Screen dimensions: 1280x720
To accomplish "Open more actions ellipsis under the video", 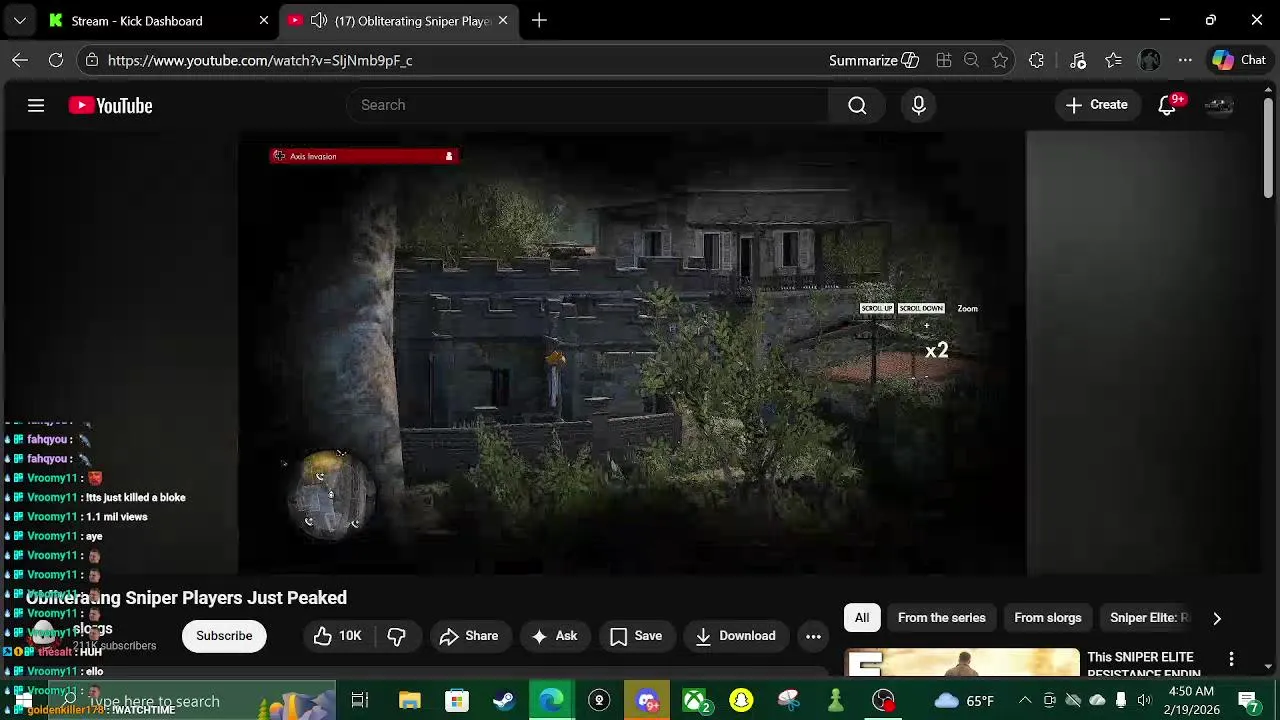I will [x=813, y=636].
